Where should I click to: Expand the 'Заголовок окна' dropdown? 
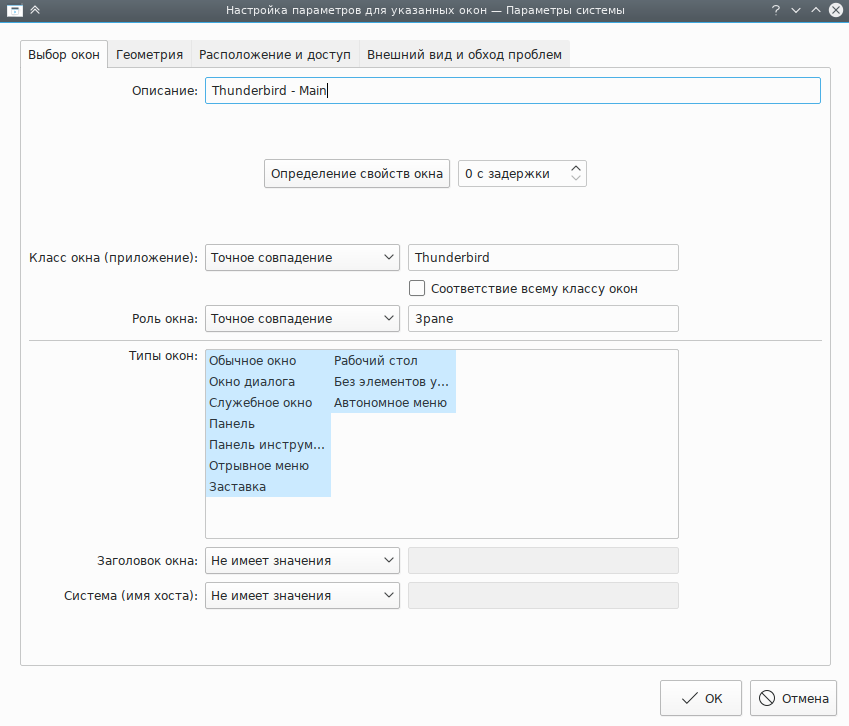point(302,561)
